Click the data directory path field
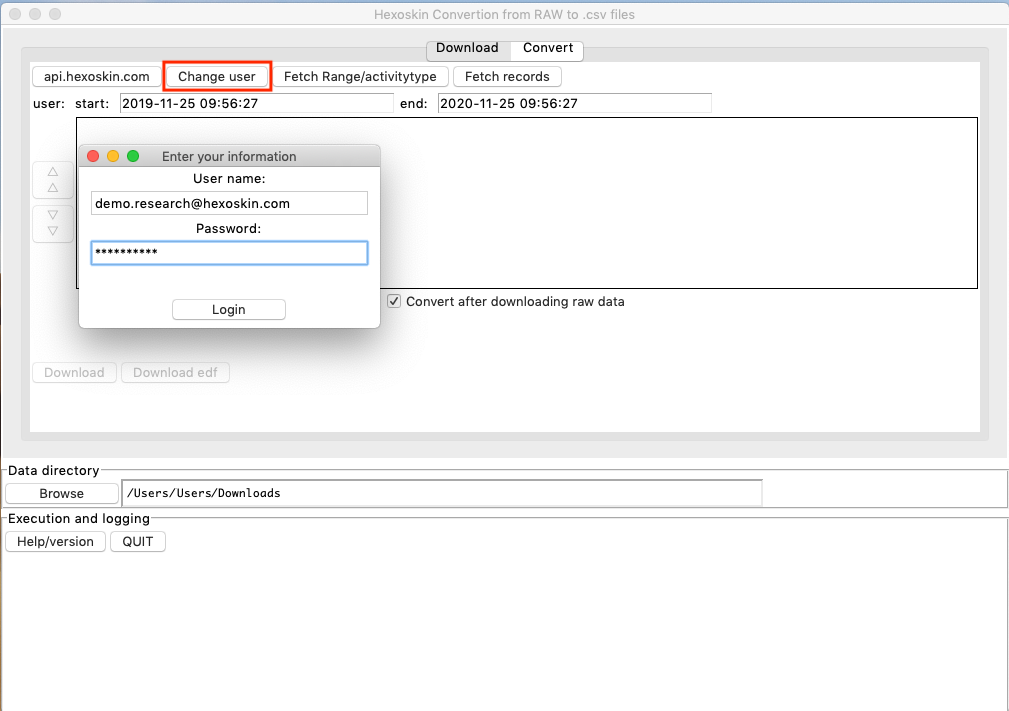 click(442, 494)
